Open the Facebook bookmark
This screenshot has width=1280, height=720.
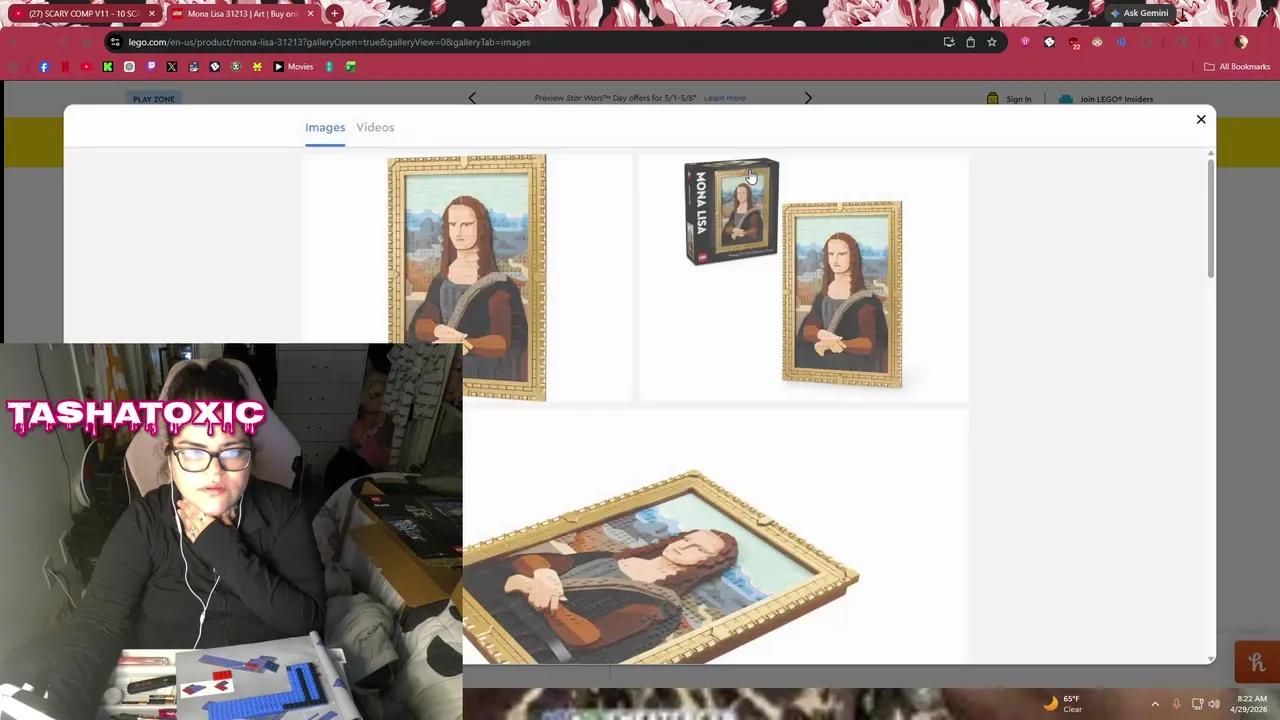click(44, 67)
